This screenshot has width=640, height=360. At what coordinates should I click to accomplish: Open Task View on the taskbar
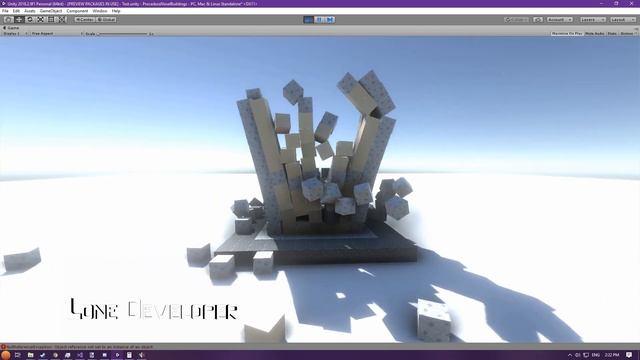18,355
